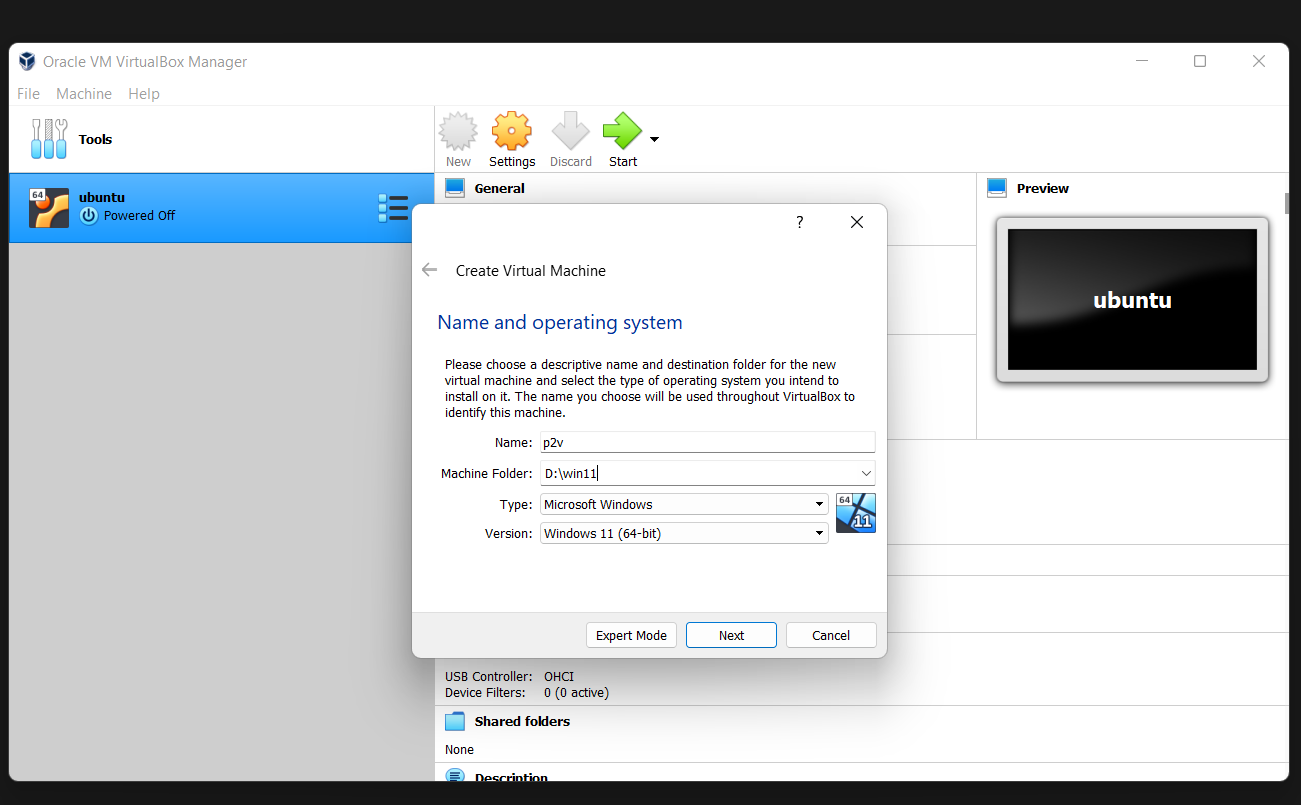Click the Powered Off status icon
This screenshot has width=1301, height=805.
click(x=89, y=215)
